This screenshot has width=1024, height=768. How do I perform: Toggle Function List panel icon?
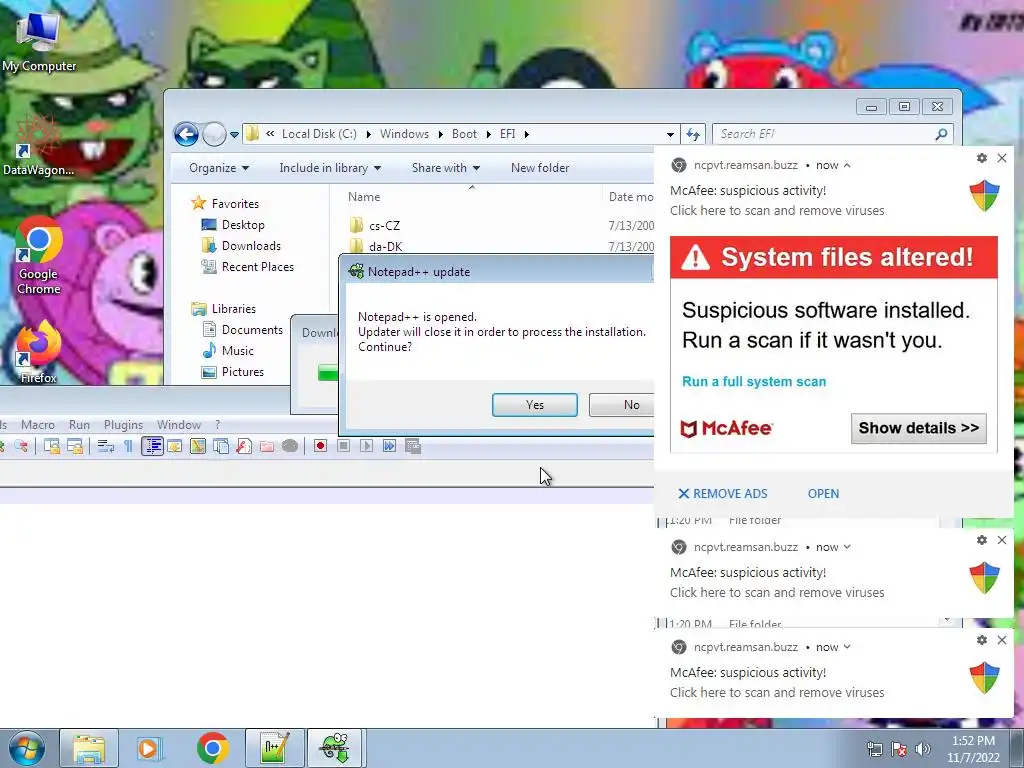click(244, 447)
